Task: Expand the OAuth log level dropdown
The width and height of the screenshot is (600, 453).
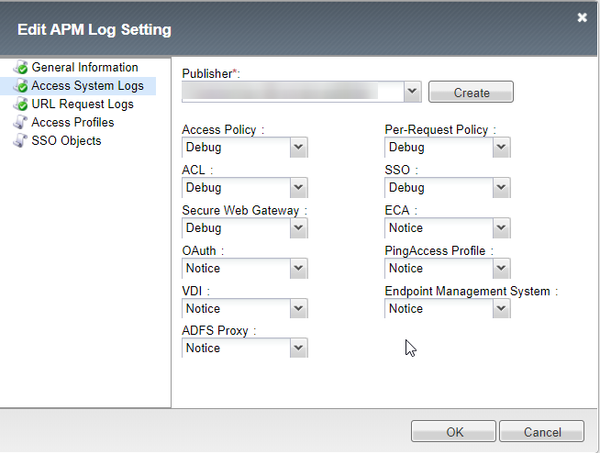Action: [x=298, y=268]
